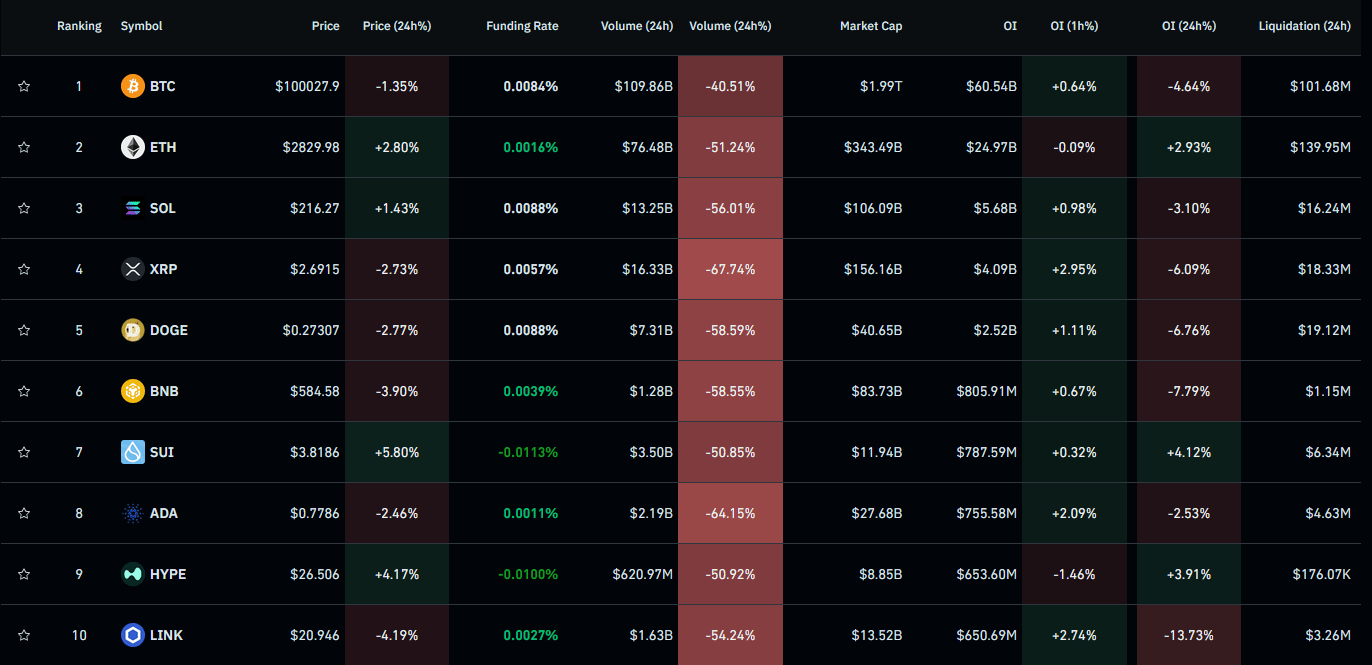Star BTC as a favorite
Image resolution: width=1372 pixels, height=665 pixels.
[24, 87]
